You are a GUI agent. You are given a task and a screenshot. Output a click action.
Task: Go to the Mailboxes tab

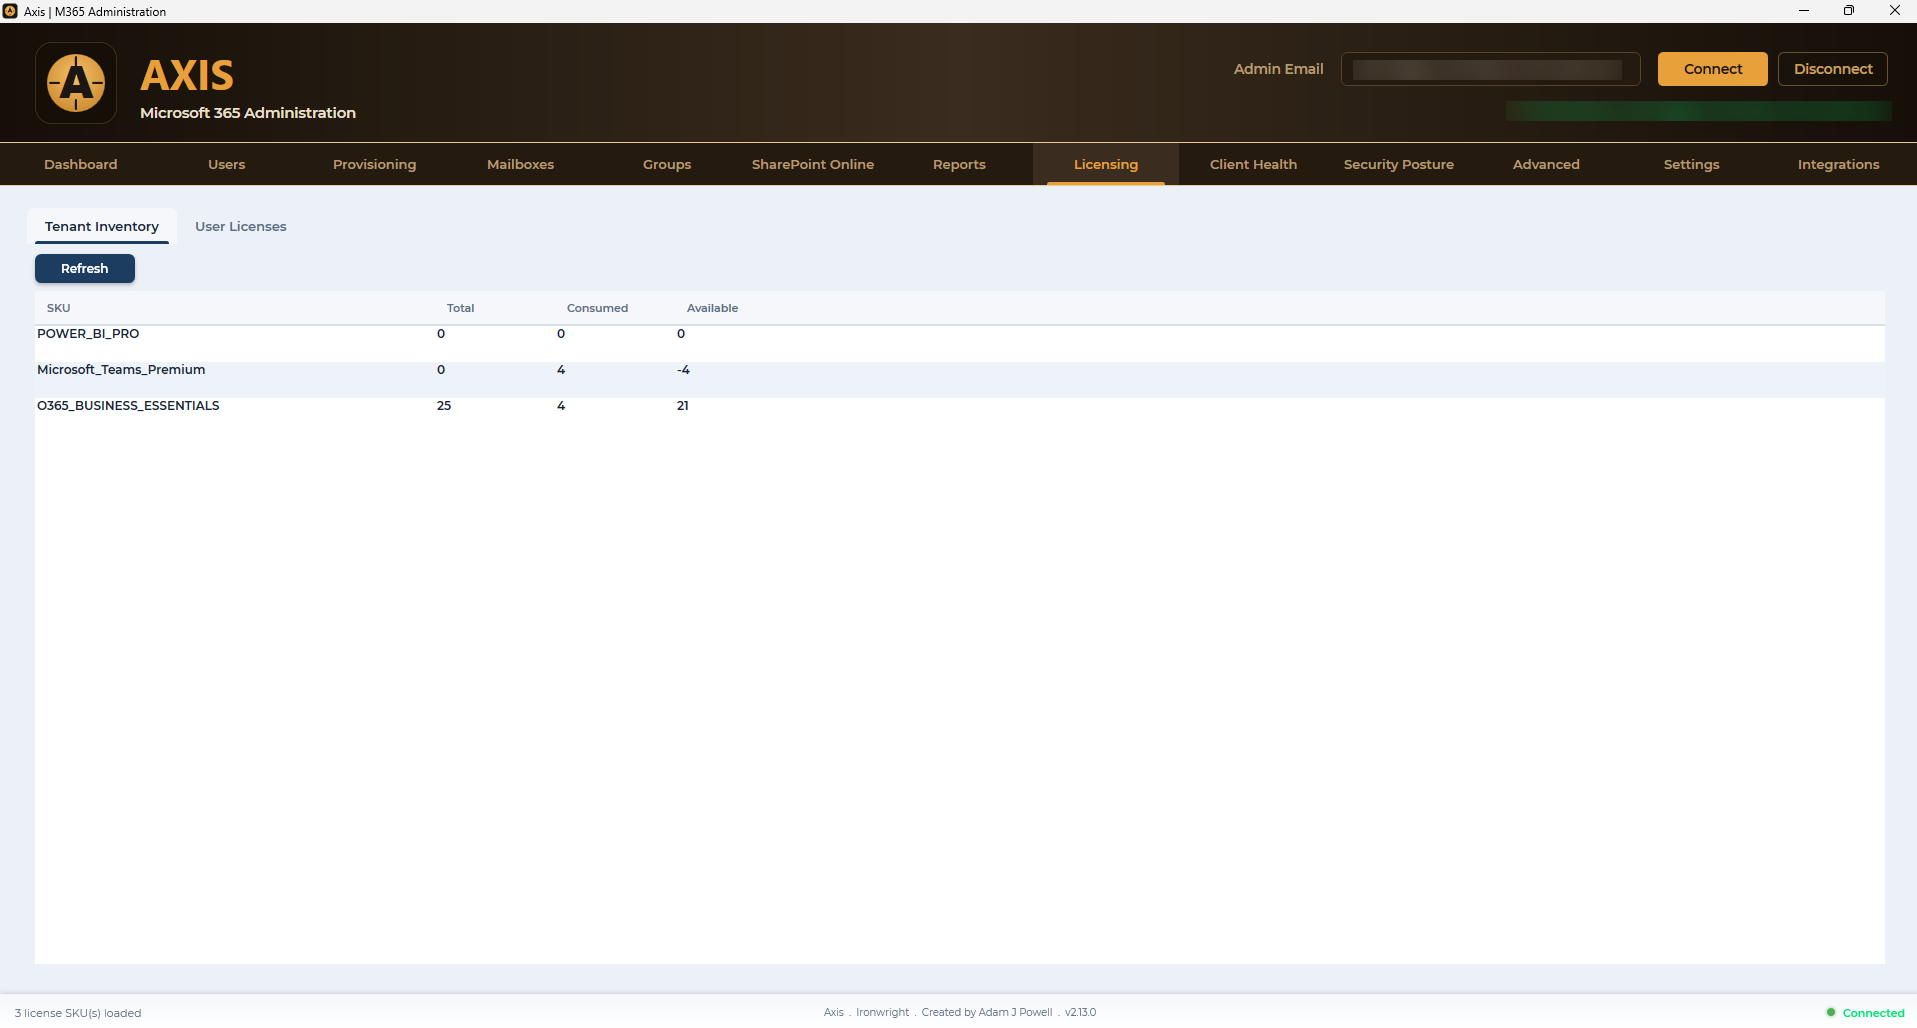click(521, 164)
